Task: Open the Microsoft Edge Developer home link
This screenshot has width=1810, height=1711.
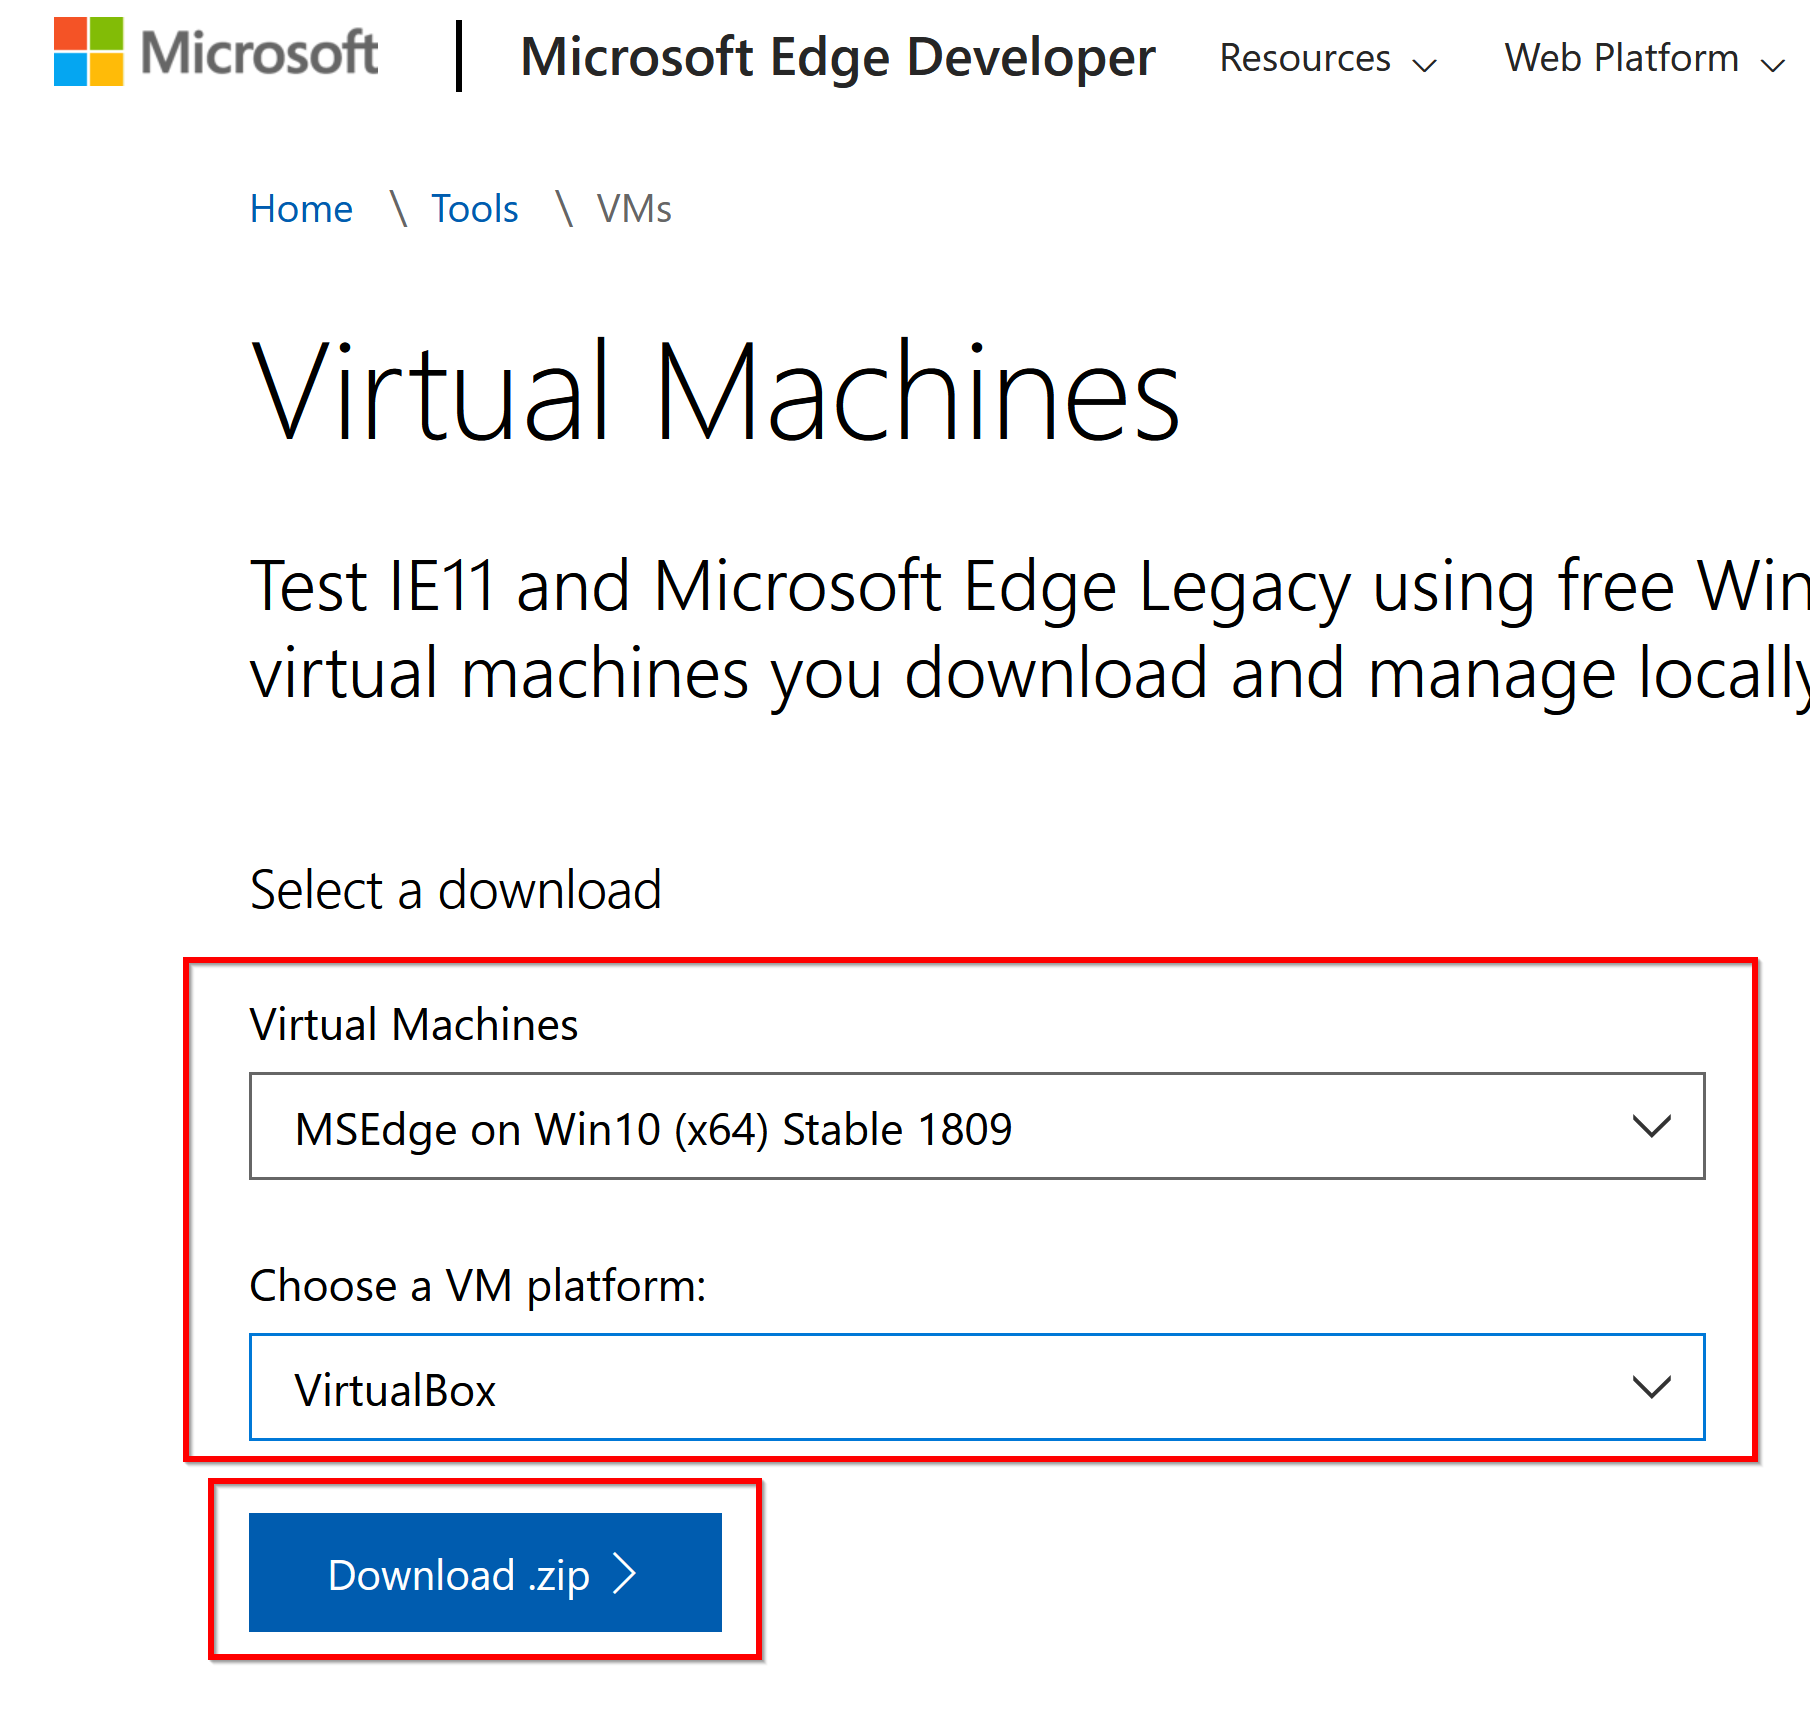Action: coord(838,57)
